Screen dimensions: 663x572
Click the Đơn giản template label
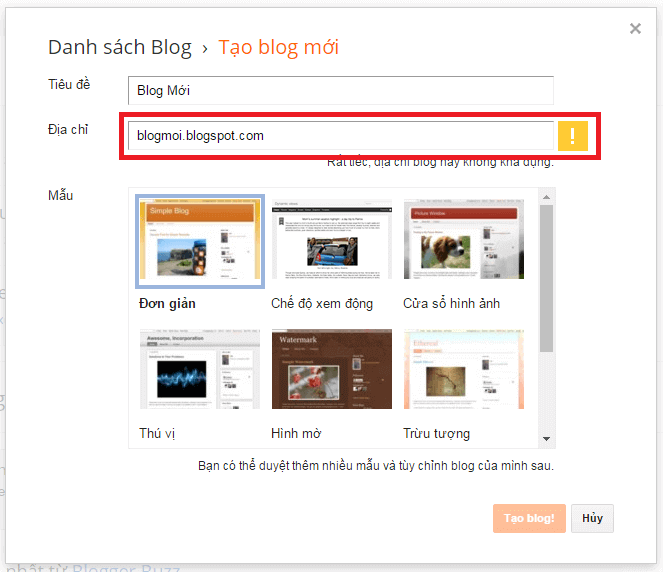point(167,304)
